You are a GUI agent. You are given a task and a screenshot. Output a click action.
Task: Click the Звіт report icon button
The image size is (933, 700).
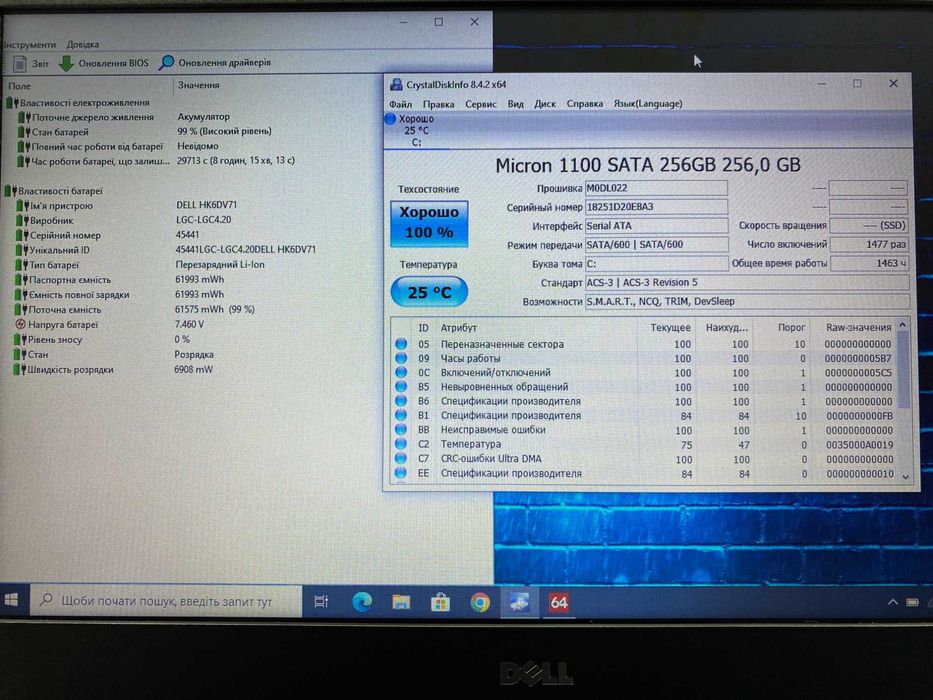click(x=20, y=63)
